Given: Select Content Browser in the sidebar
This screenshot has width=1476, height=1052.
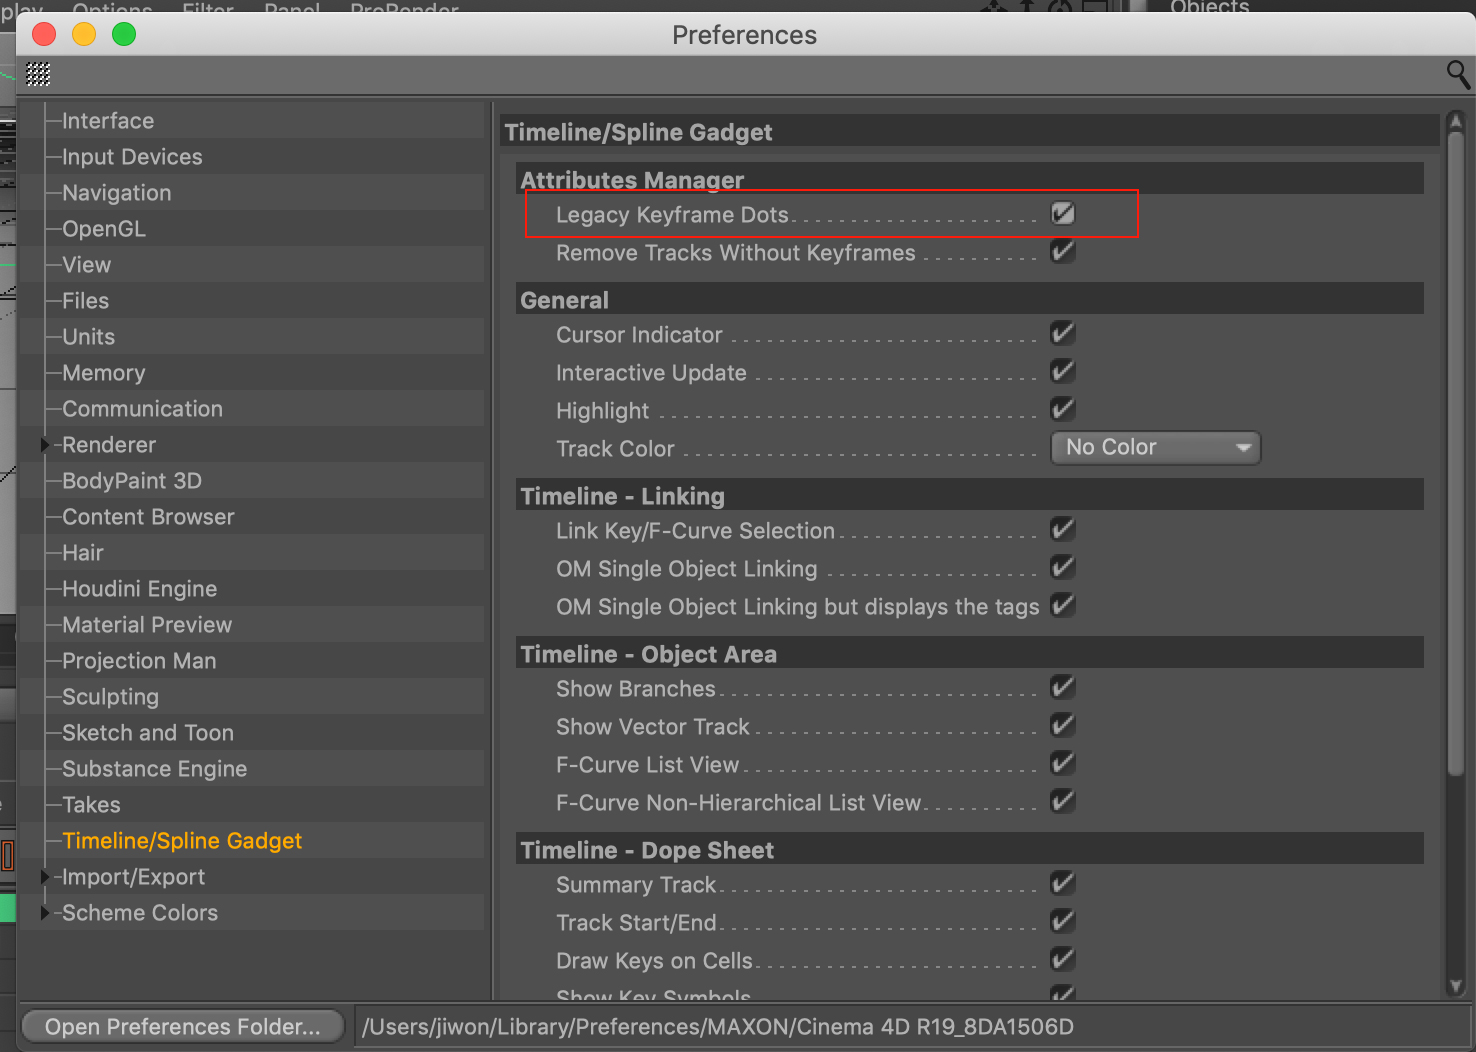Looking at the screenshot, I should [148, 517].
